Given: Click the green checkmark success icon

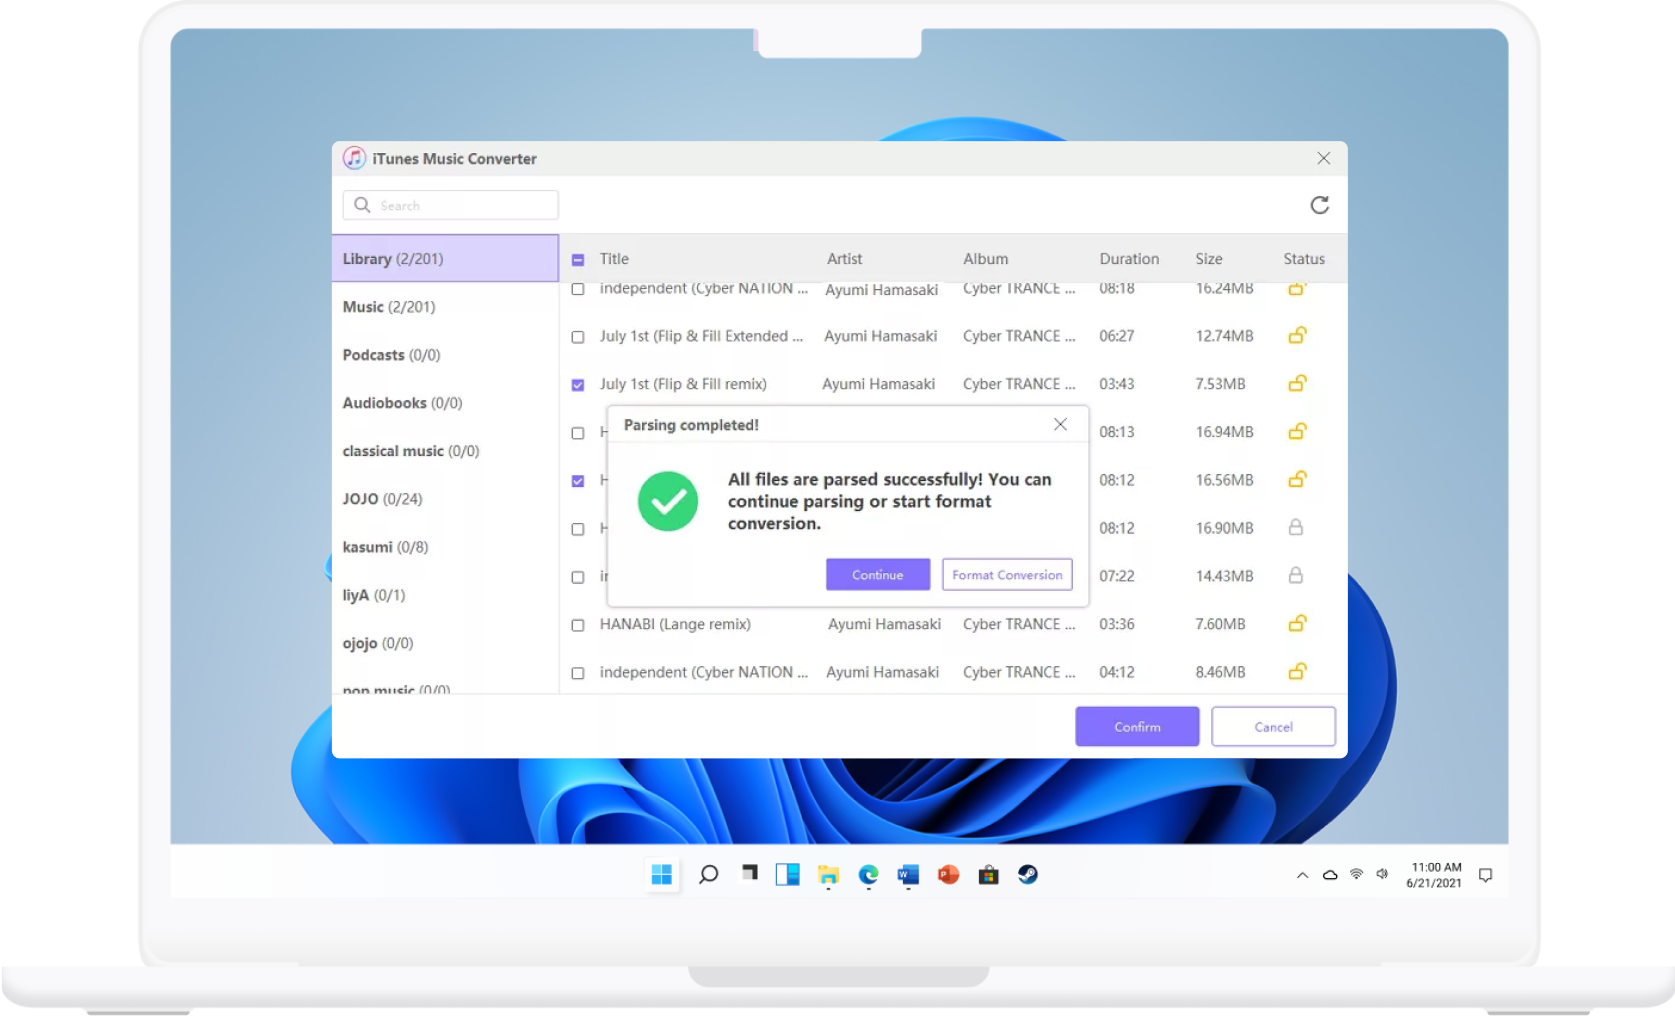Looking at the screenshot, I should [x=668, y=501].
